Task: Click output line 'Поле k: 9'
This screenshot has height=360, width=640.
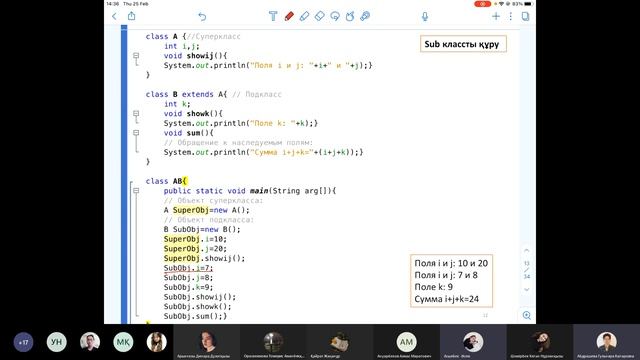Action: (433, 287)
